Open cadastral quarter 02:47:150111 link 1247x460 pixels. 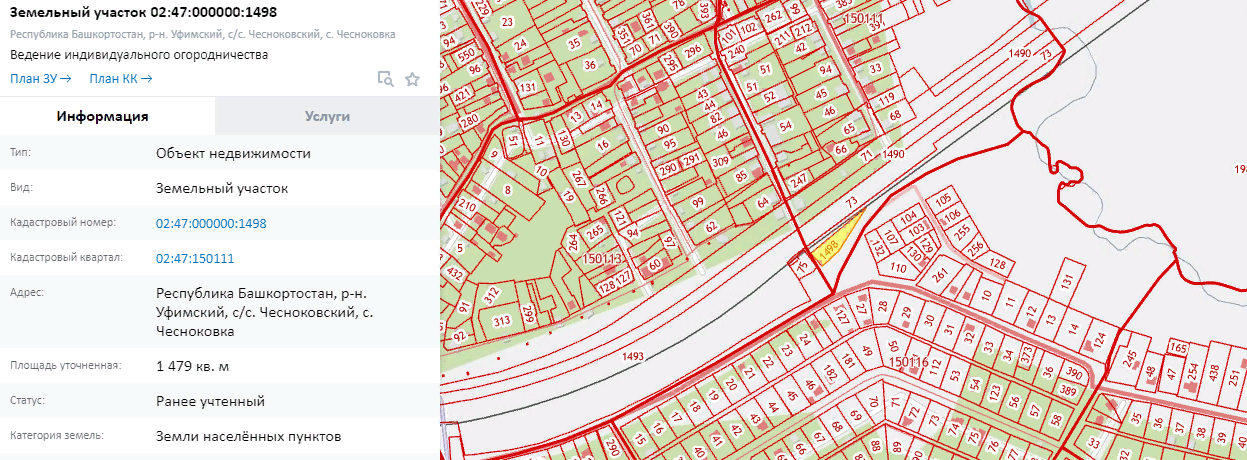point(195,258)
